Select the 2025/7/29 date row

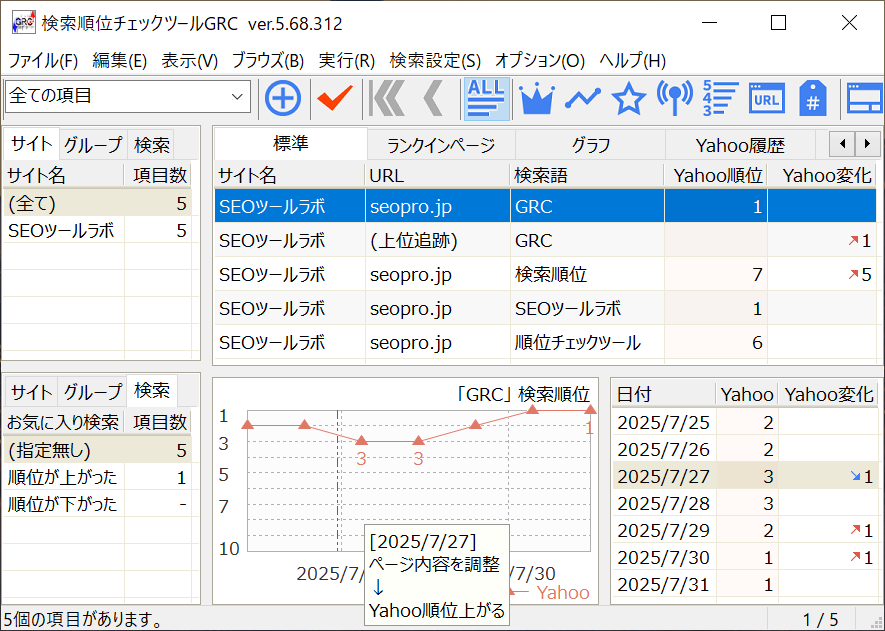coord(663,530)
